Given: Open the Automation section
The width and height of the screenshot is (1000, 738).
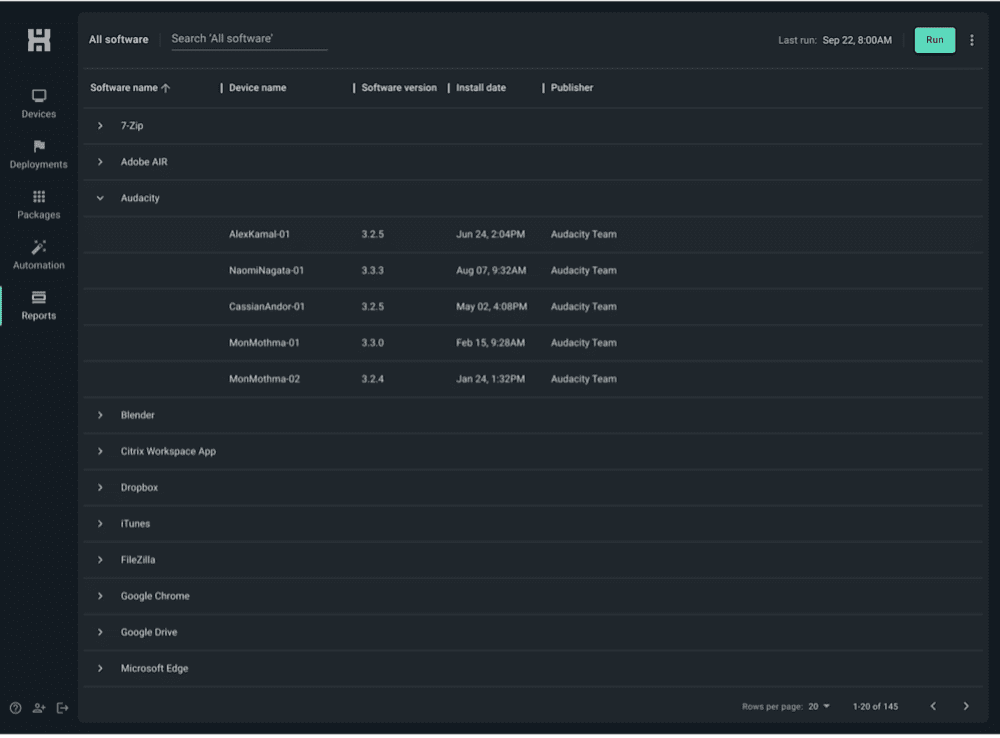Looking at the screenshot, I should (39, 255).
